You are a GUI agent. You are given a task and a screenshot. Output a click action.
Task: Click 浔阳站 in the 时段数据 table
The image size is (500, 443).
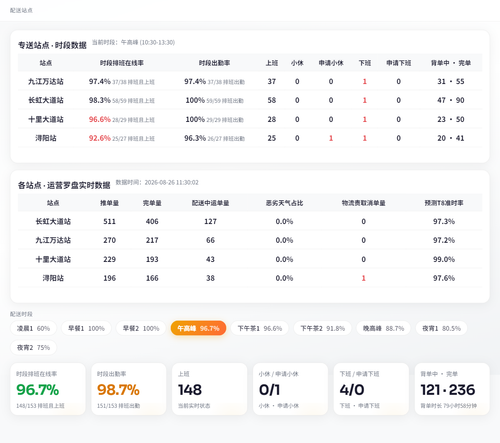[x=46, y=138]
